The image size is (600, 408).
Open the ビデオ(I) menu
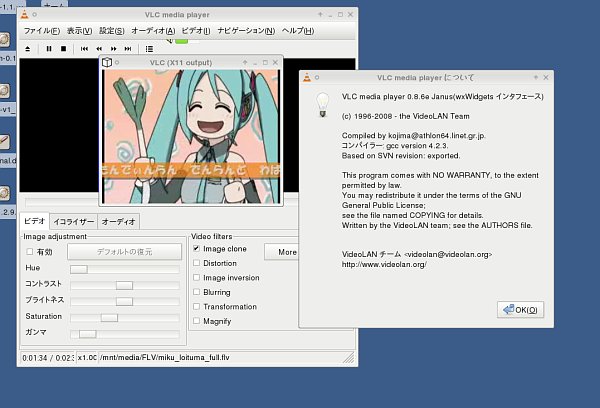[196, 31]
